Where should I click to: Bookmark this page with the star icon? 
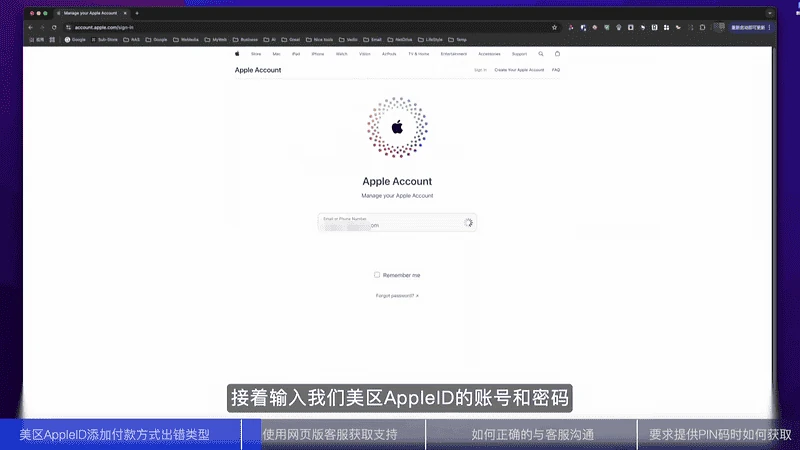[x=555, y=28]
